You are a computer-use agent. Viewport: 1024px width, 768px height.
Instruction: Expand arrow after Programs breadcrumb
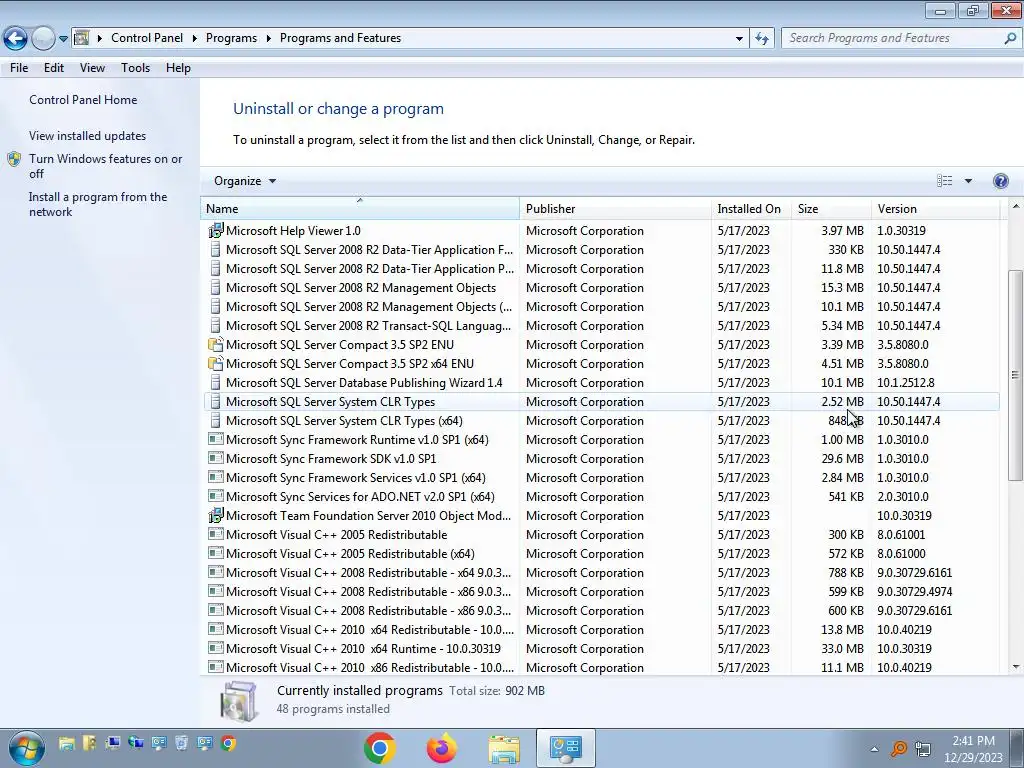click(x=268, y=38)
